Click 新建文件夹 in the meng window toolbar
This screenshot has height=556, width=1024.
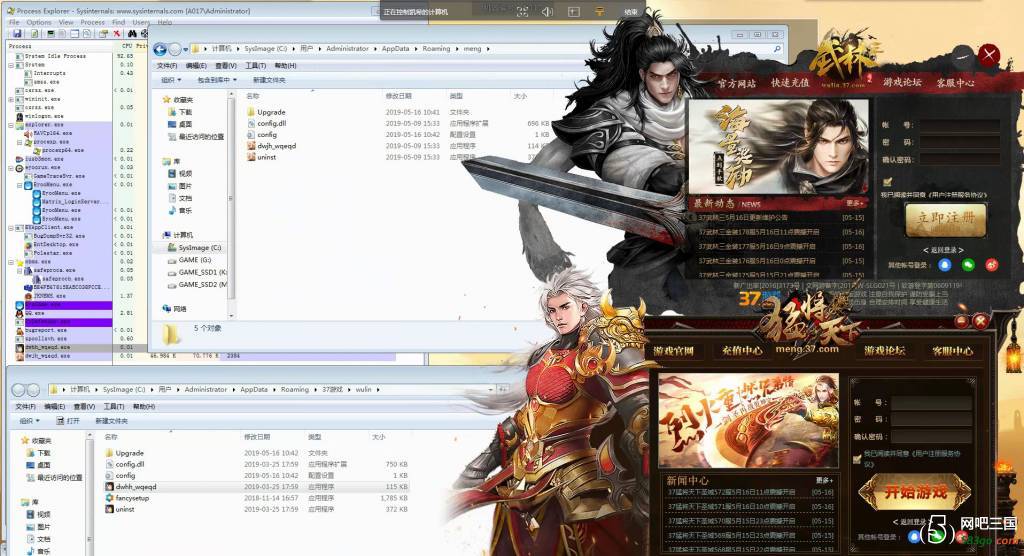(x=269, y=80)
